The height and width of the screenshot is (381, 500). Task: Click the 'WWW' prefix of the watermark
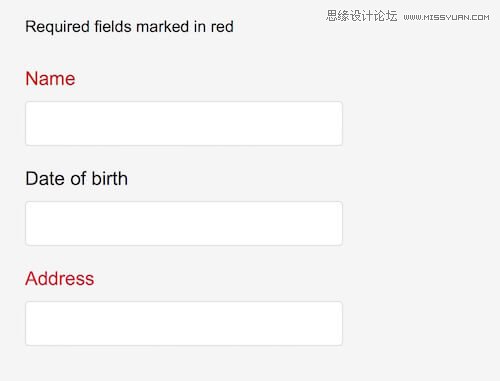click(413, 17)
